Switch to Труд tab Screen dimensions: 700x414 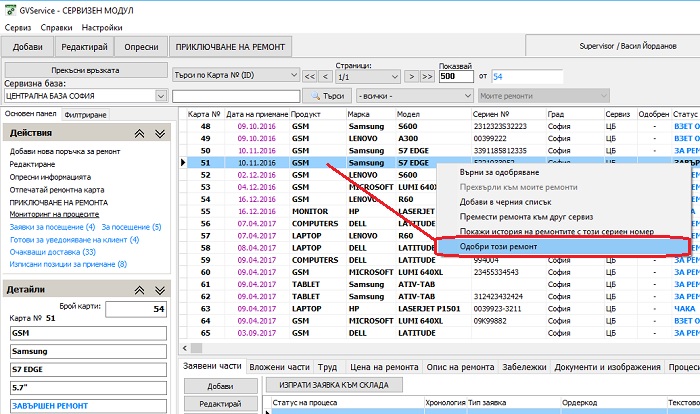327,367
